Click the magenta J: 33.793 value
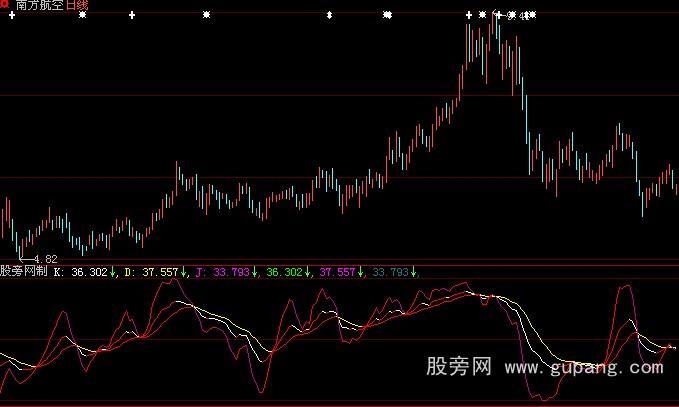This screenshot has height=407, width=679. click(223, 272)
